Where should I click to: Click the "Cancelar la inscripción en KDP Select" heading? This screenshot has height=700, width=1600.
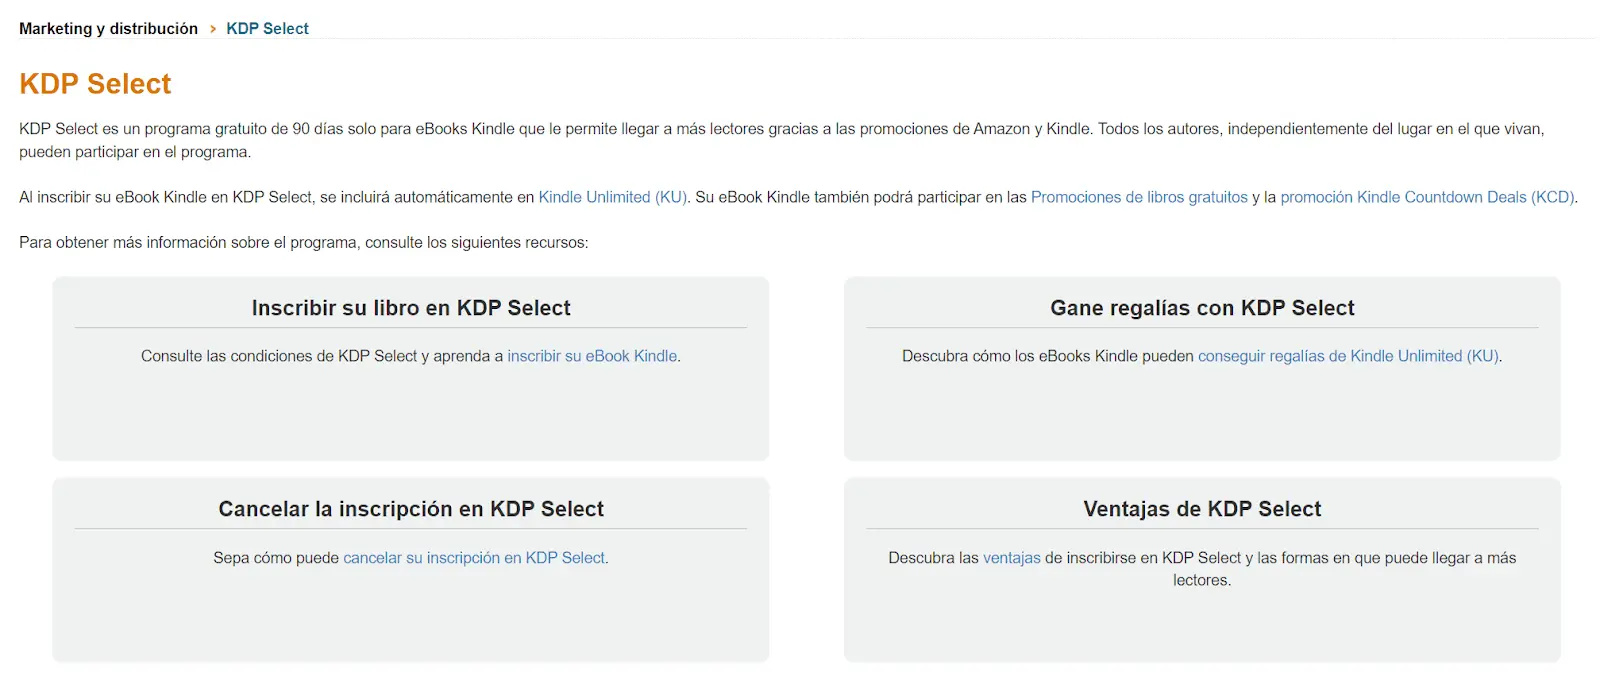[410, 508]
